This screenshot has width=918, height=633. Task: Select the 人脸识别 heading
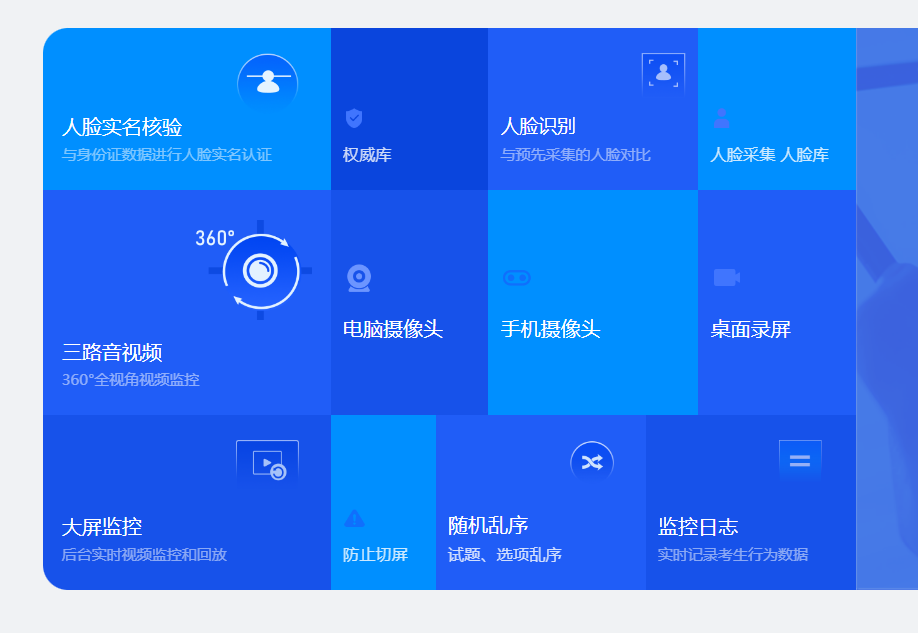538,126
